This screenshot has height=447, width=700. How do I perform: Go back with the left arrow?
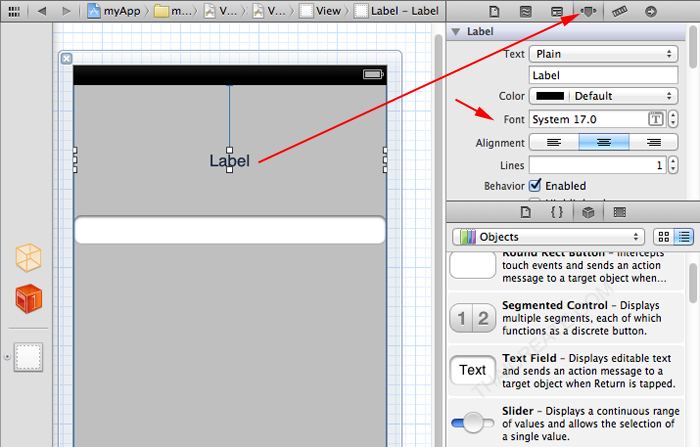[x=42, y=11]
